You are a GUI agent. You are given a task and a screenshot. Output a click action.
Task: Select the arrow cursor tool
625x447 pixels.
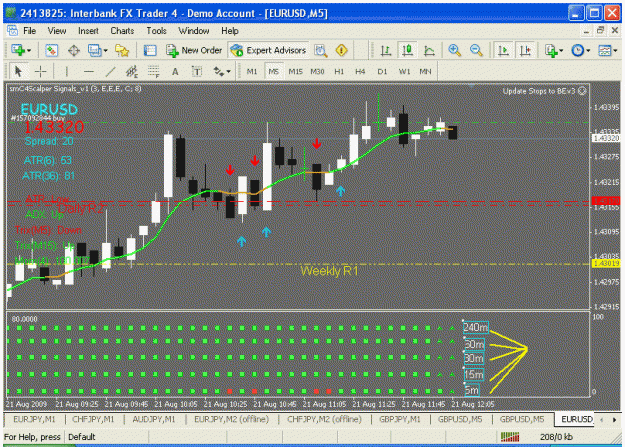click(x=18, y=71)
